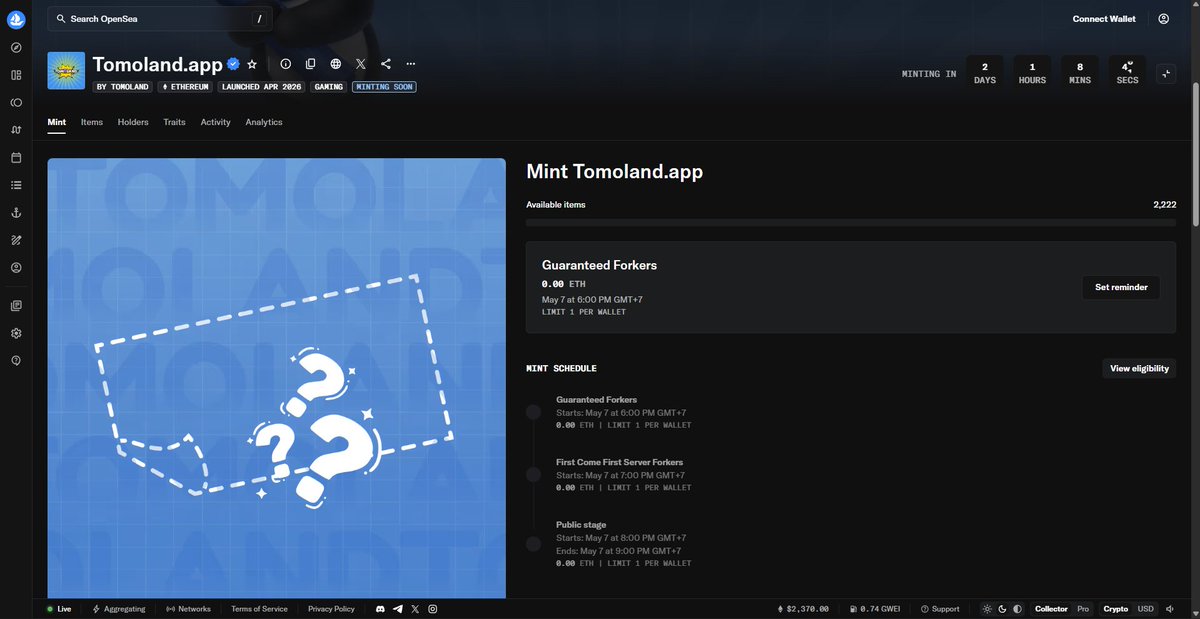Add Tomoland.app to watchlist with star
Viewport: 1200px width, 619px height.
pyautogui.click(x=252, y=64)
